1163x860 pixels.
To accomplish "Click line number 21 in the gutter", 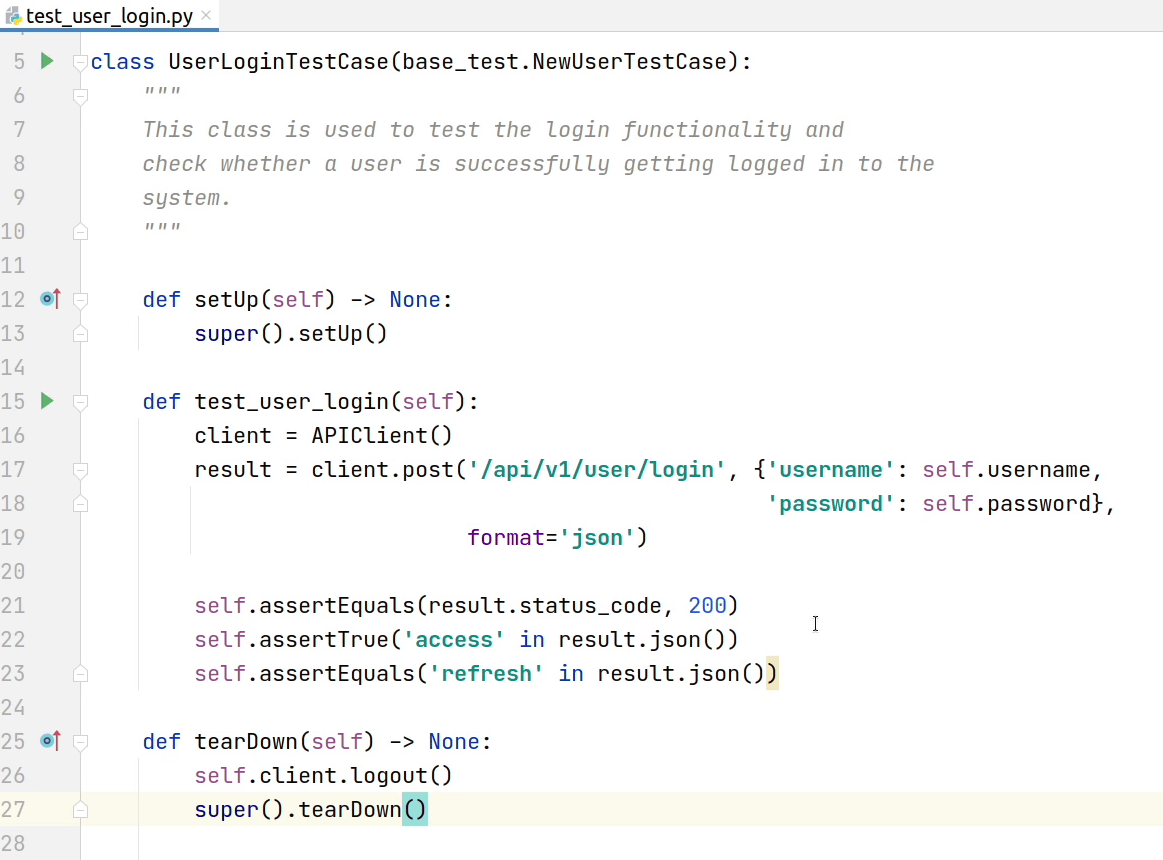I will pyautogui.click(x=14, y=605).
